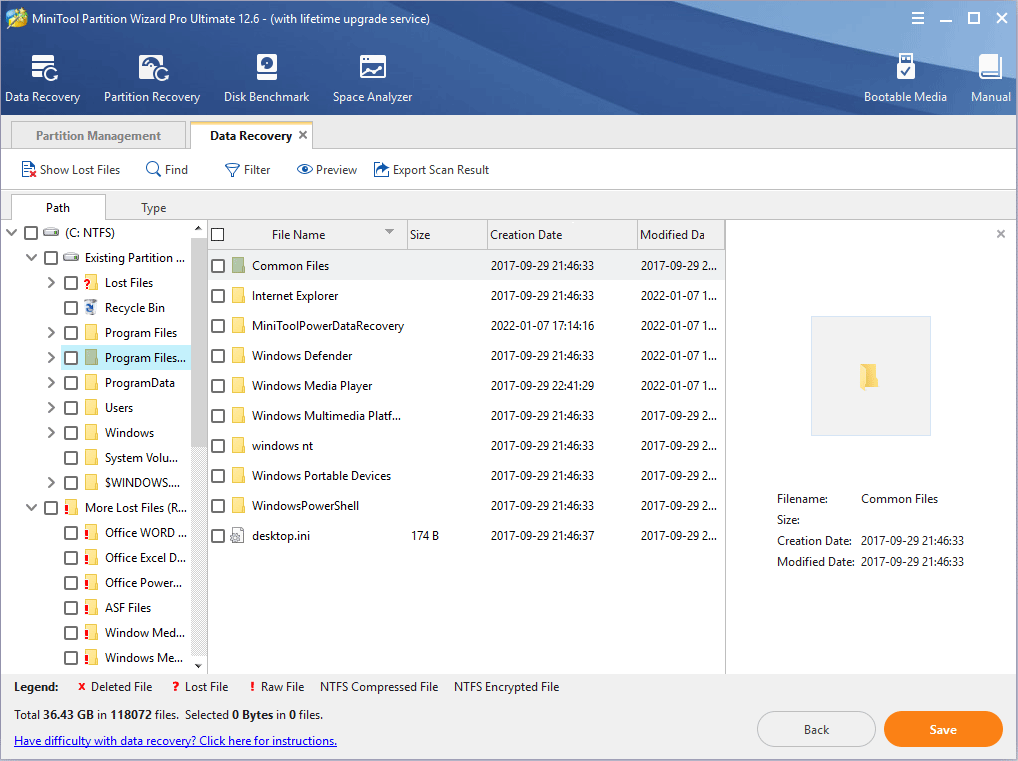The width and height of the screenshot is (1018, 761).
Task: Tick the desktop.ini checkbox
Action: [x=218, y=536]
